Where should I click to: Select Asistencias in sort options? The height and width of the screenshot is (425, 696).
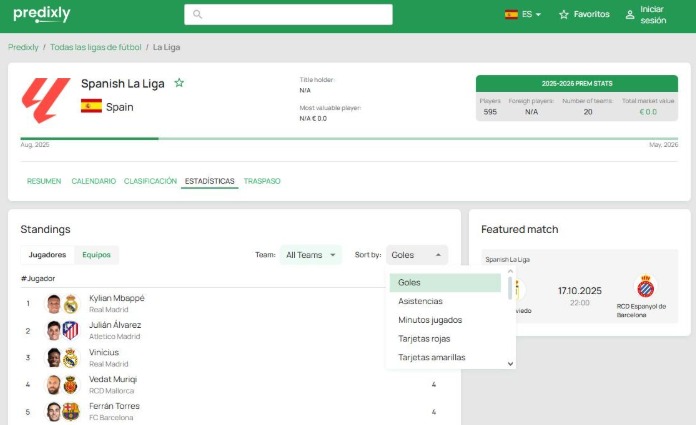(x=420, y=301)
